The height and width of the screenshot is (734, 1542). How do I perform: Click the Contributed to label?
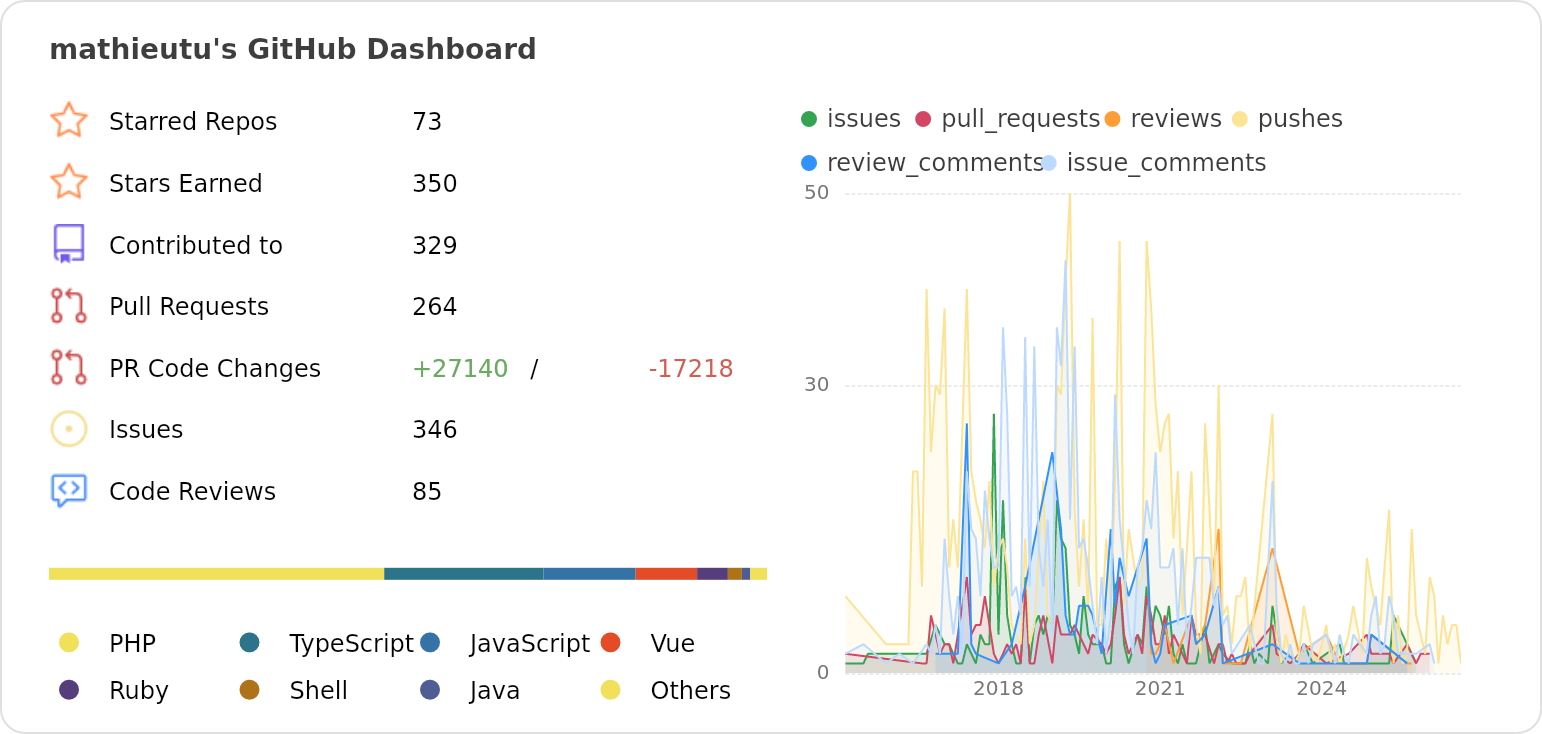click(x=196, y=246)
